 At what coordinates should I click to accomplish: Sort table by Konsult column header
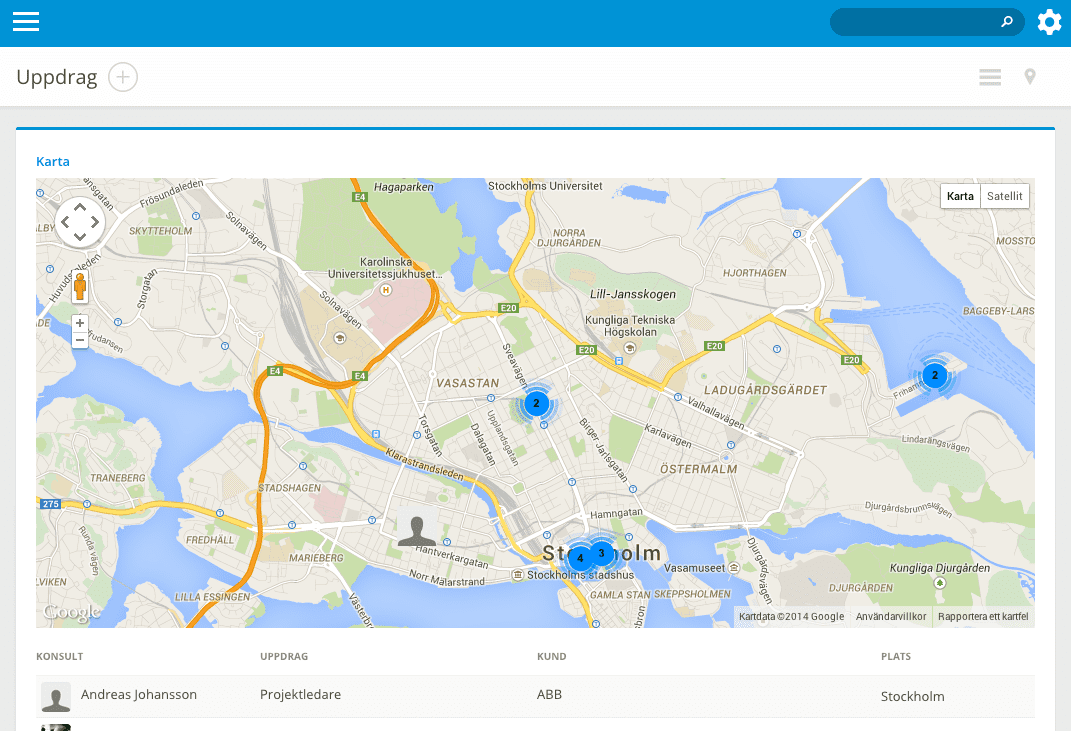[x=60, y=657]
